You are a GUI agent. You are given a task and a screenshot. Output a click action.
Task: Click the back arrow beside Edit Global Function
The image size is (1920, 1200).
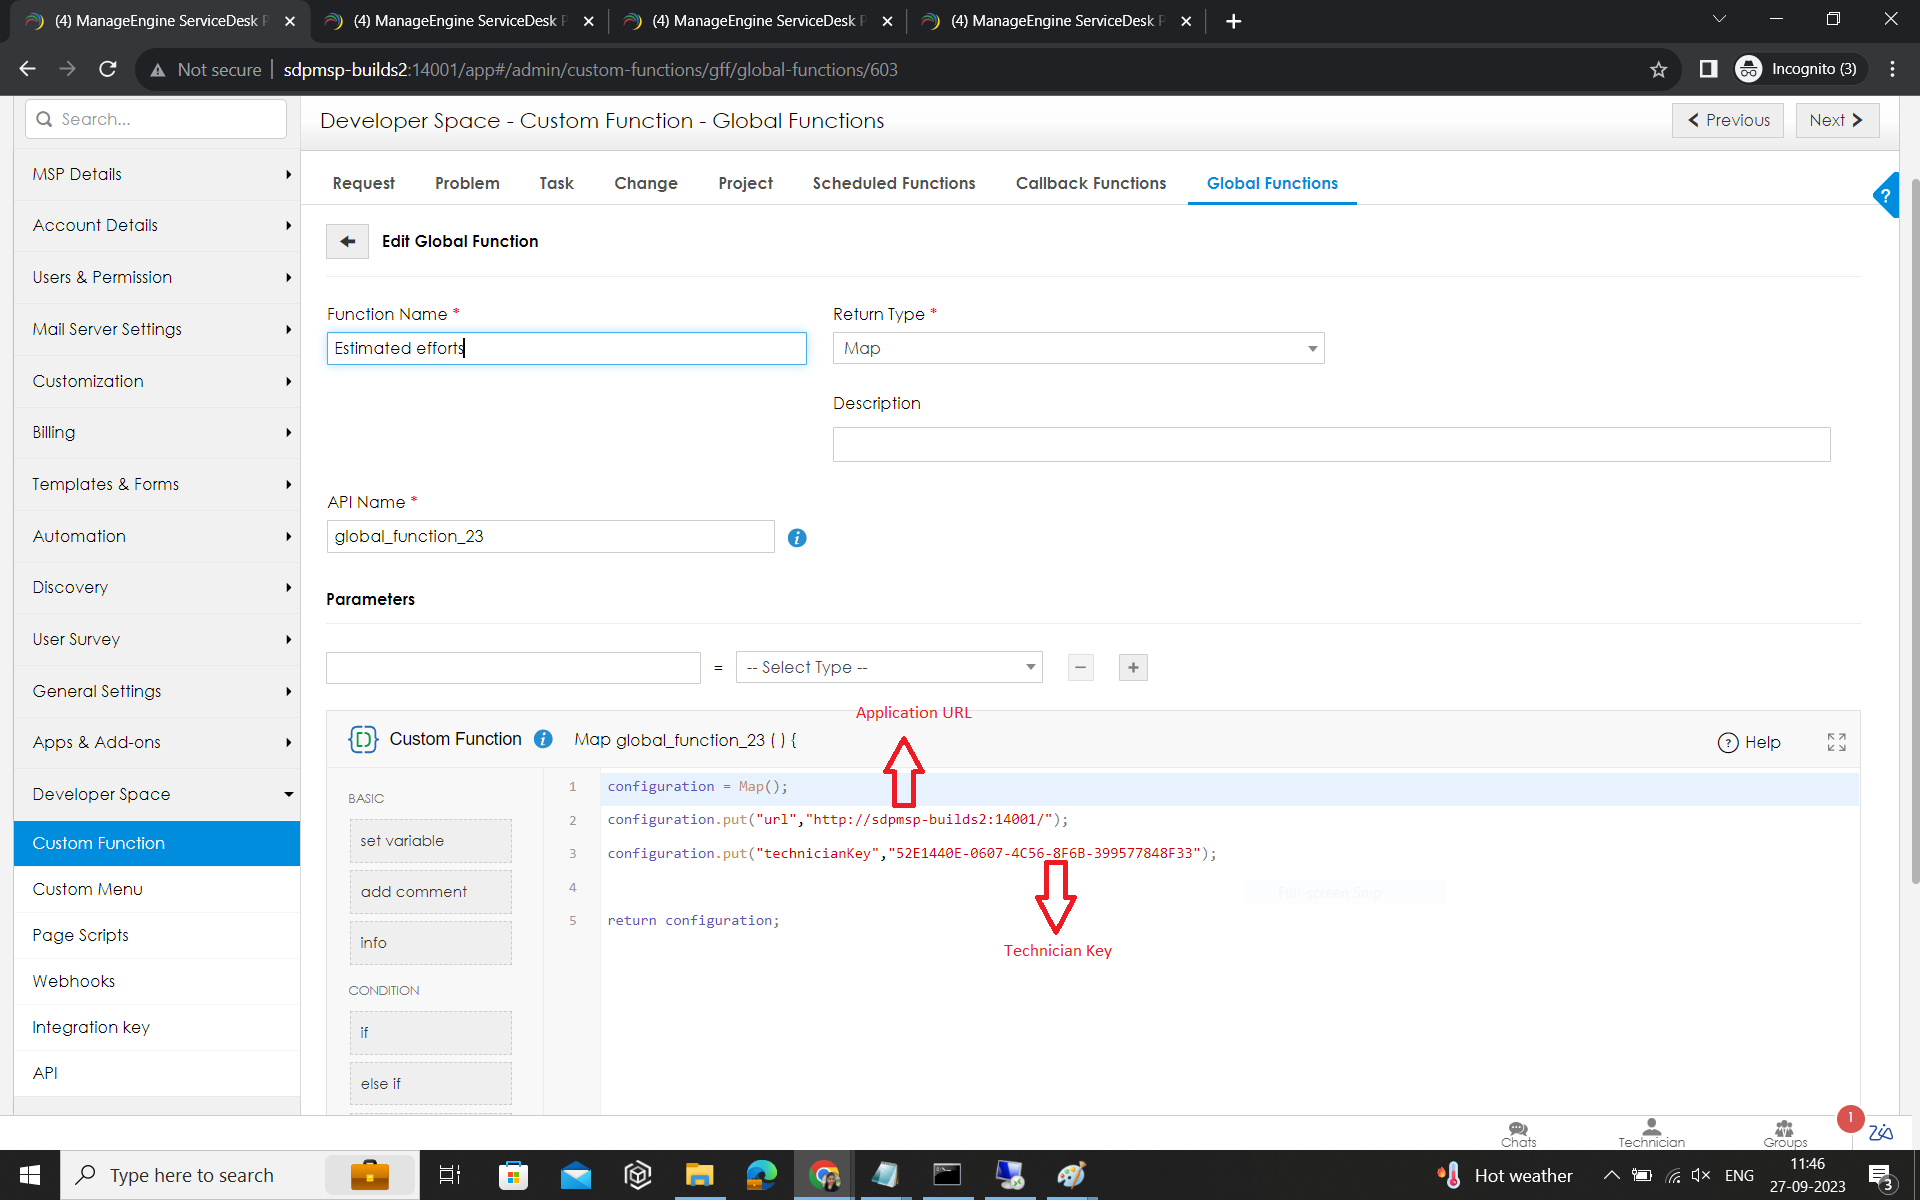pyautogui.click(x=347, y=241)
